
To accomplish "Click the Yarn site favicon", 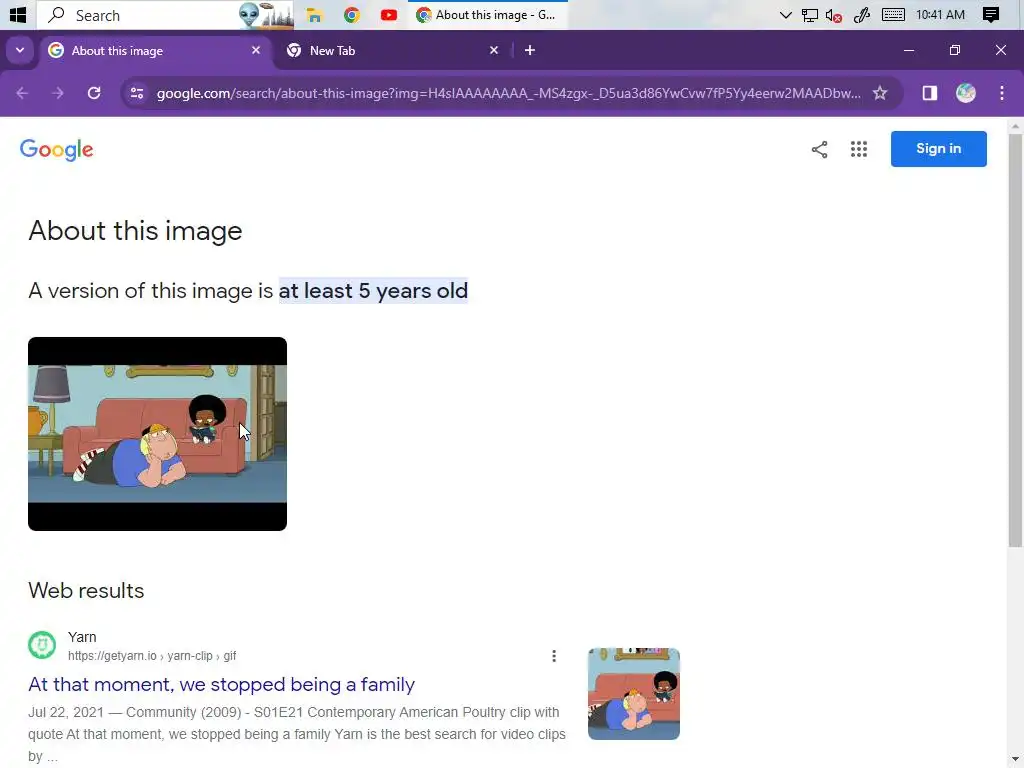I will pos(42,645).
